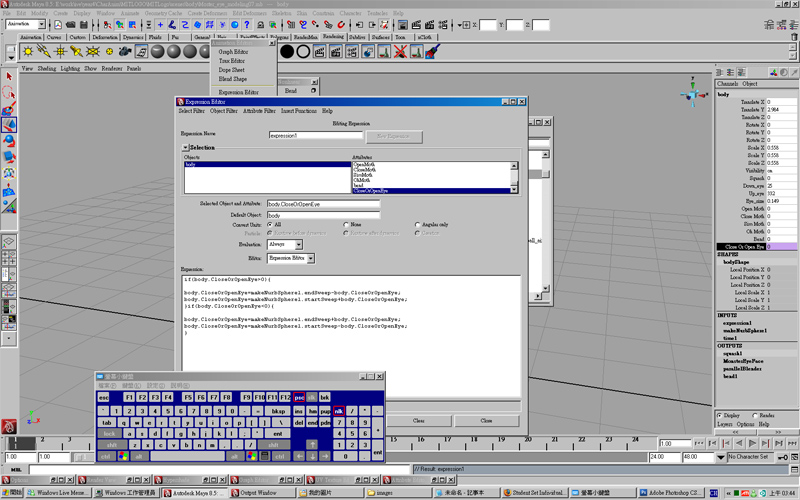Click the first gray sphere material shelf icon
The width and height of the screenshot is (800, 500).
(x=158, y=52)
